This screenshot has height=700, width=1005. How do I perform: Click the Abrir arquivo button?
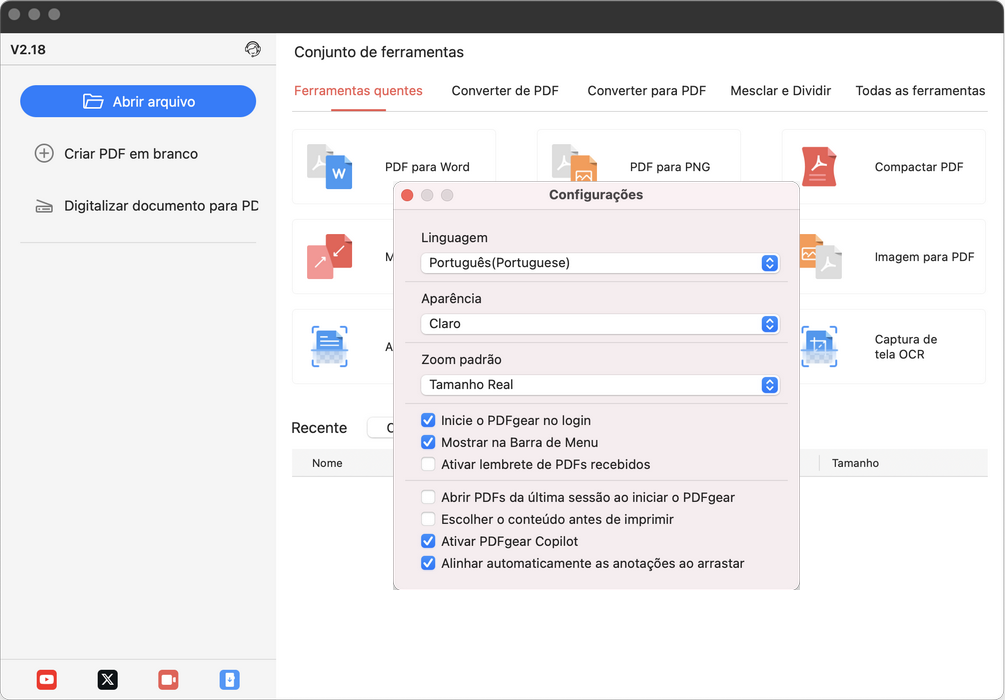[x=138, y=101]
